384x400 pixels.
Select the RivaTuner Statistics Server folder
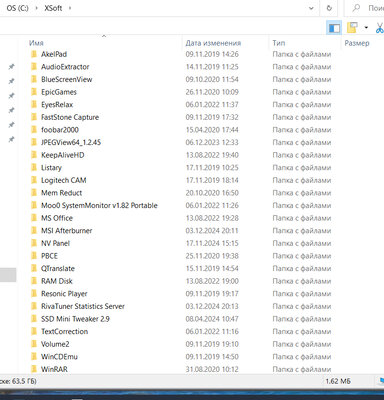[83, 306]
